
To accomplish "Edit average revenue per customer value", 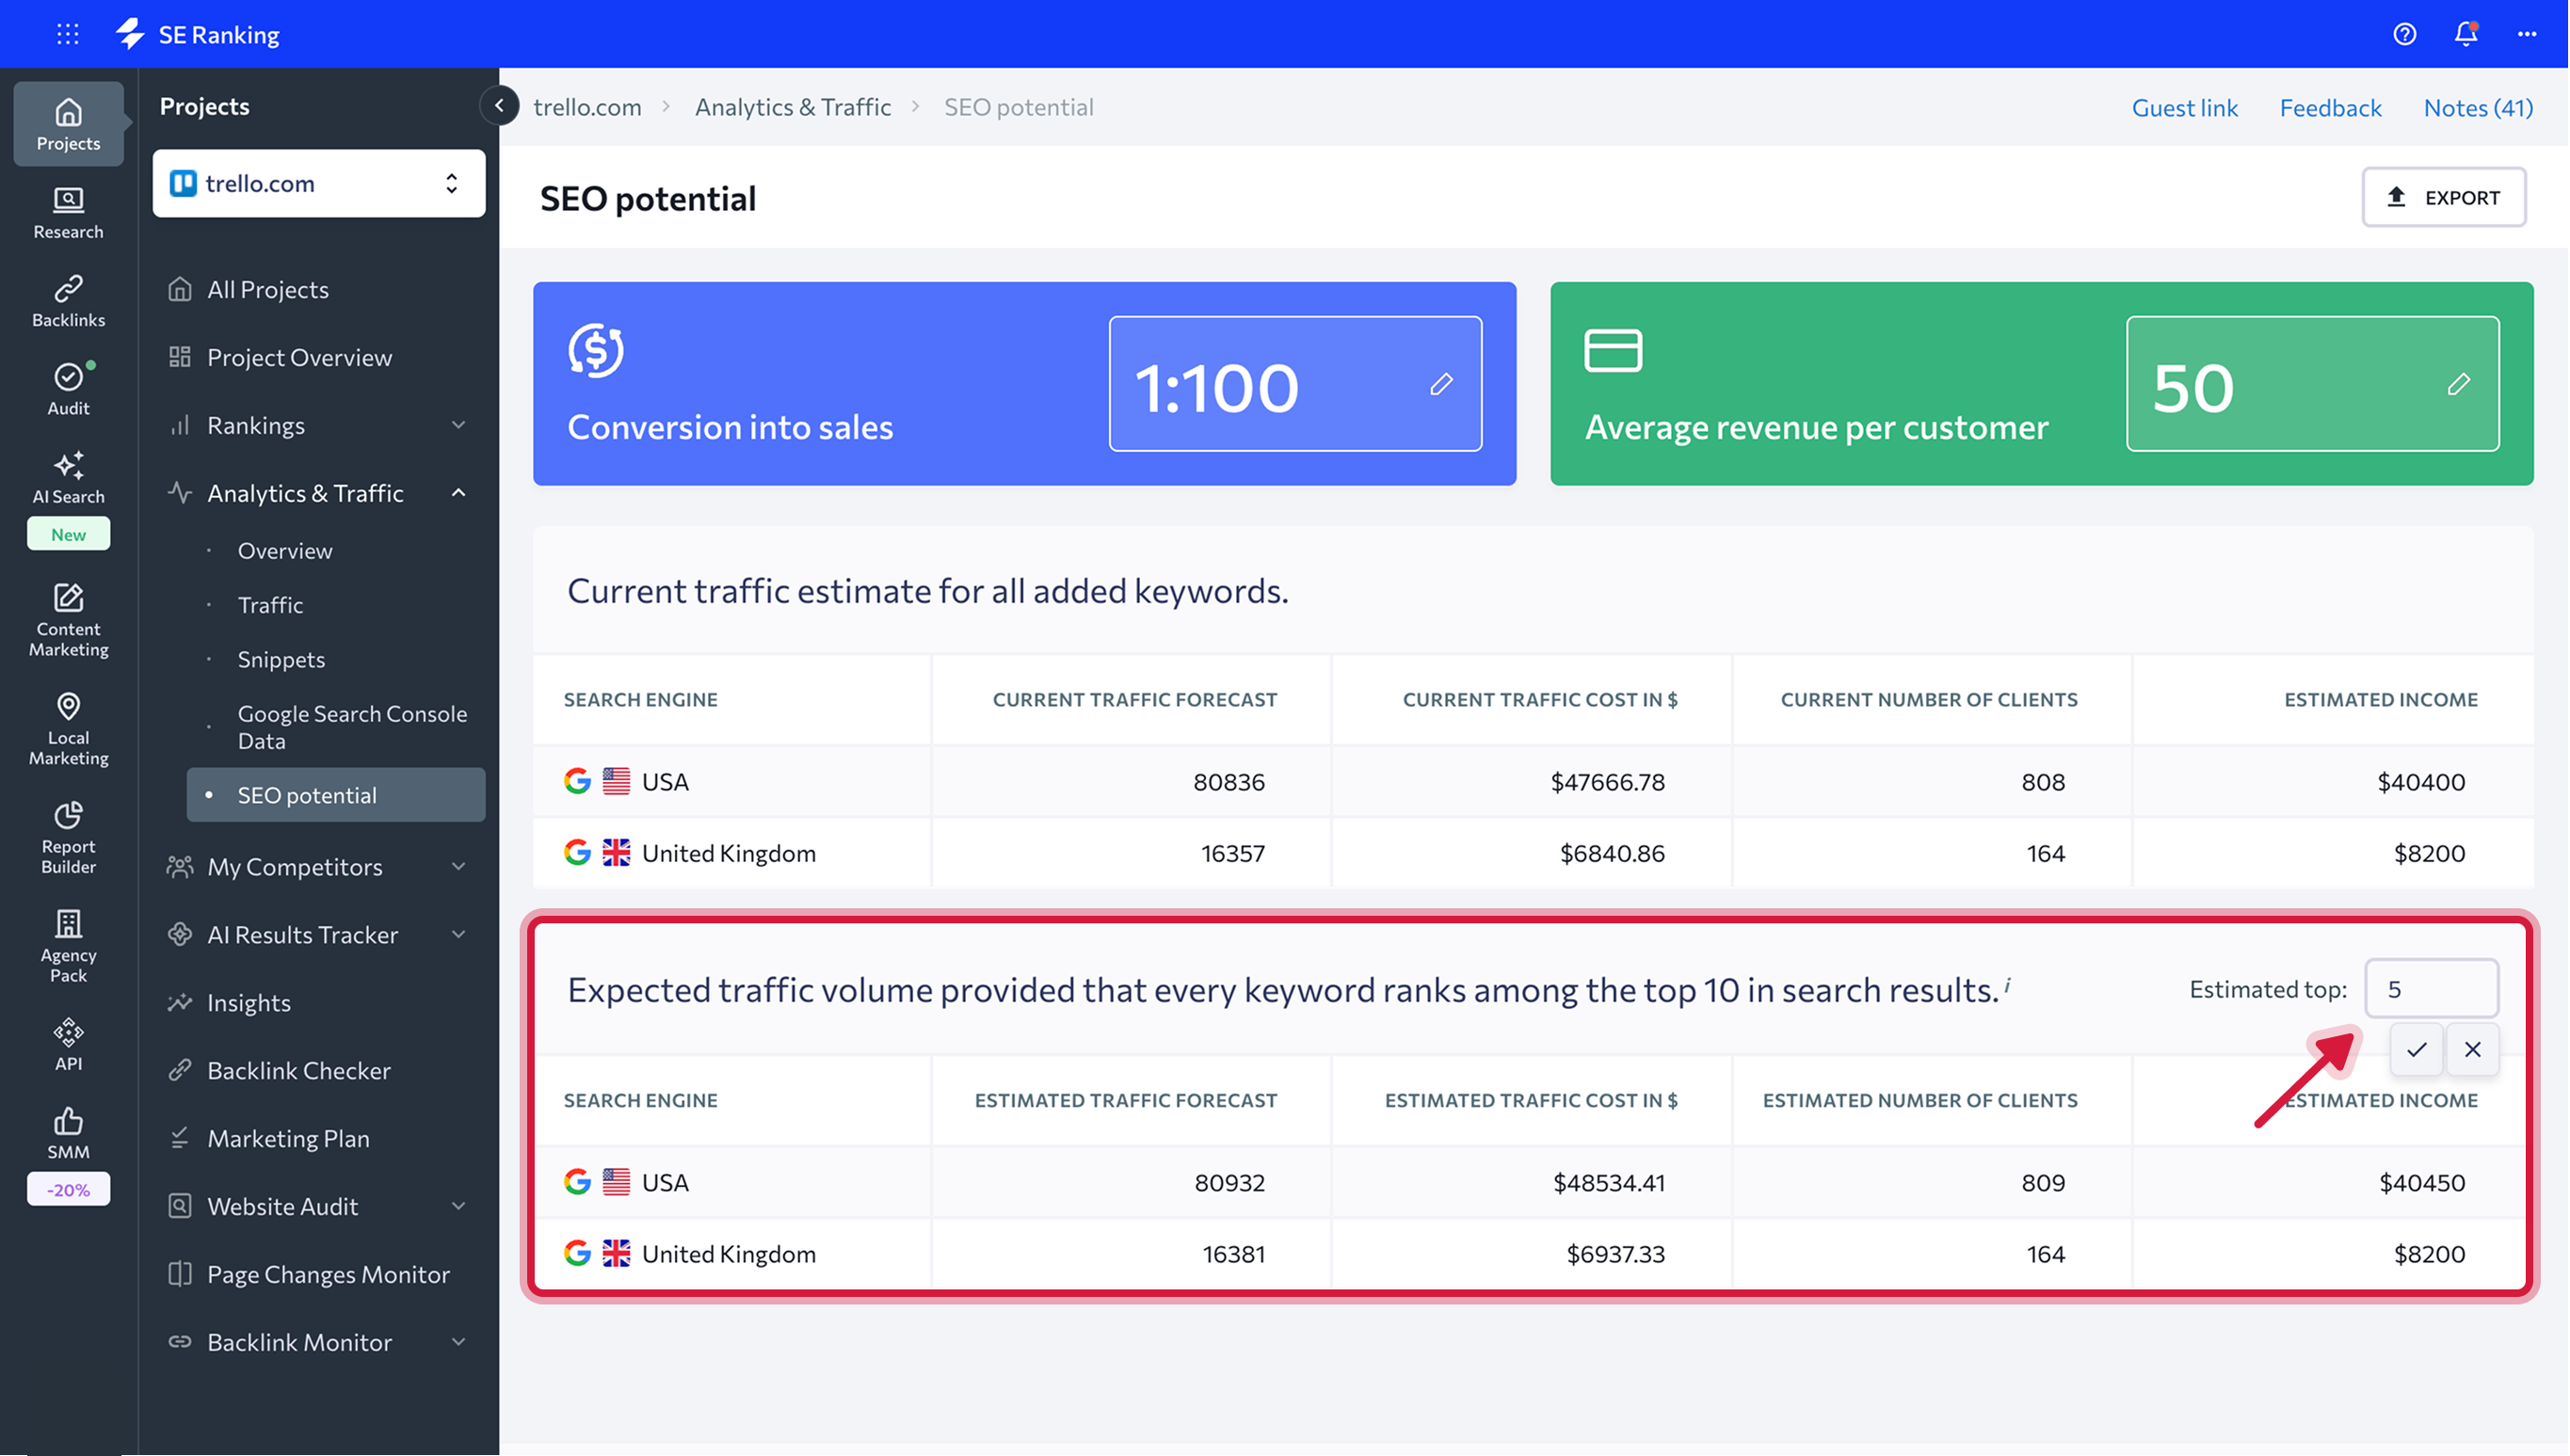I will [2458, 384].
